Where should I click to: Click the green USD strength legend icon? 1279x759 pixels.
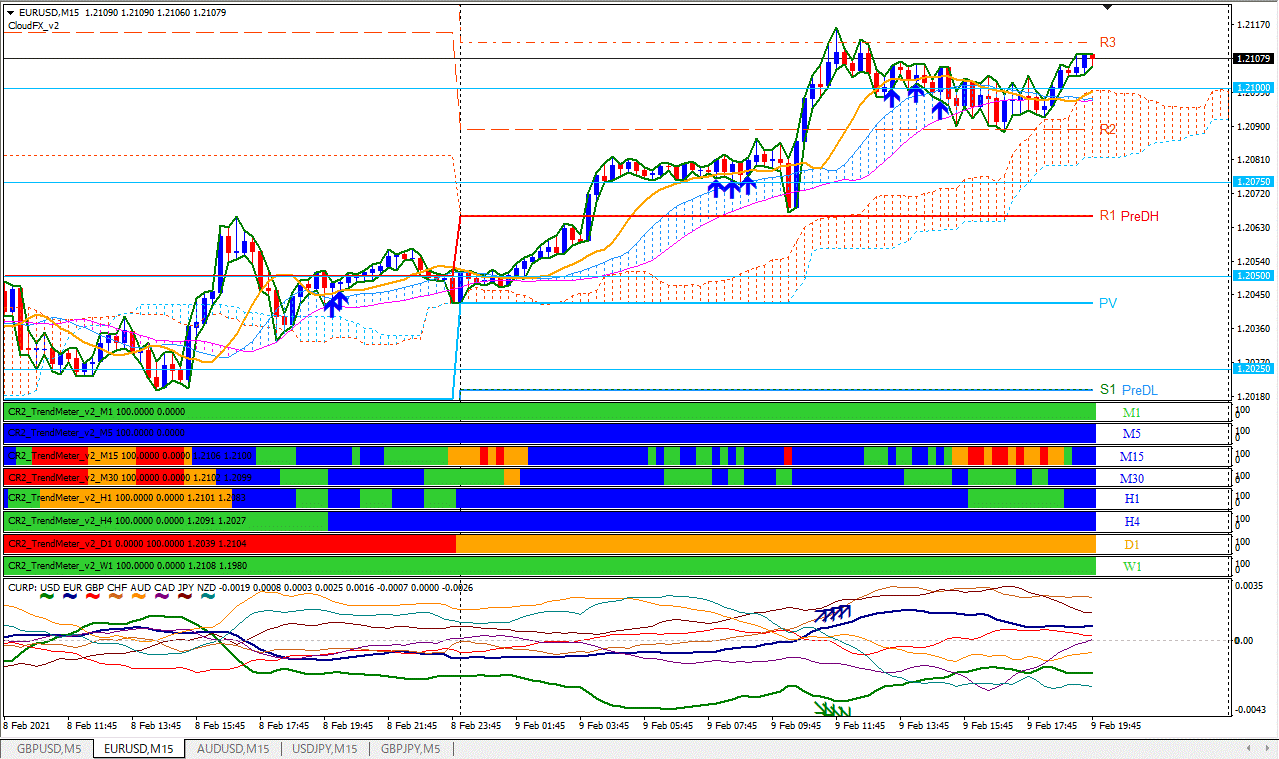46,594
